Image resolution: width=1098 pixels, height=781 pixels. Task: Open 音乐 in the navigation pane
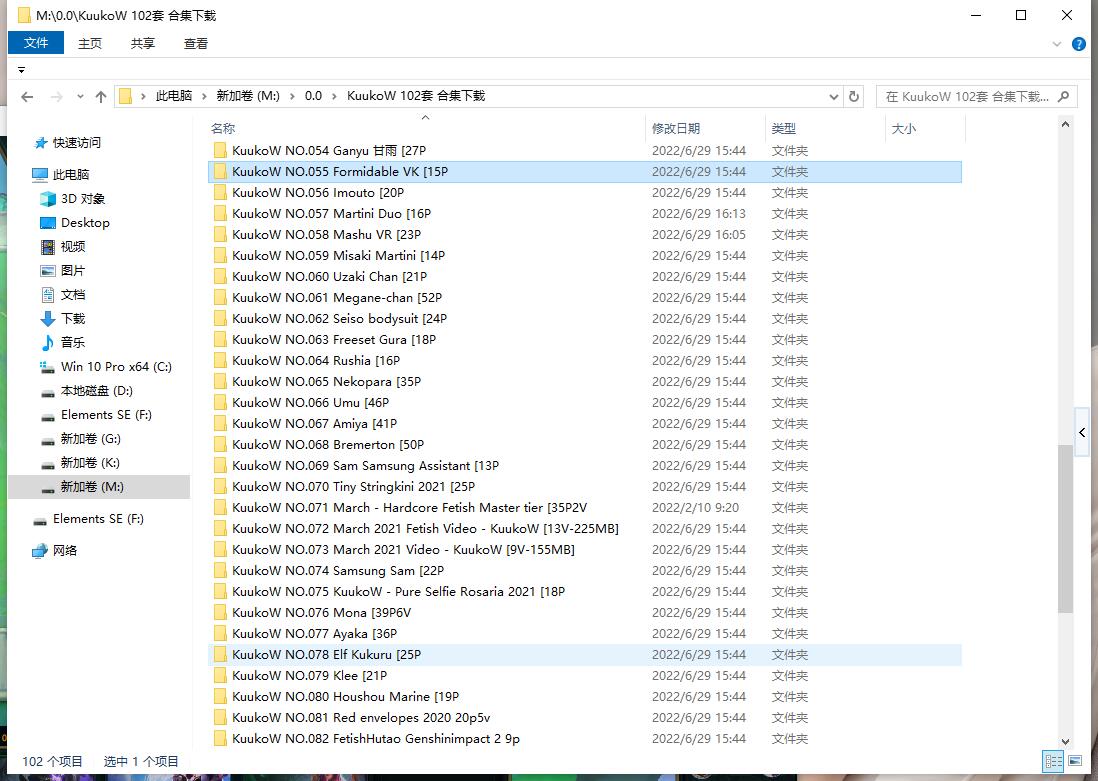click(x=73, y=343)
